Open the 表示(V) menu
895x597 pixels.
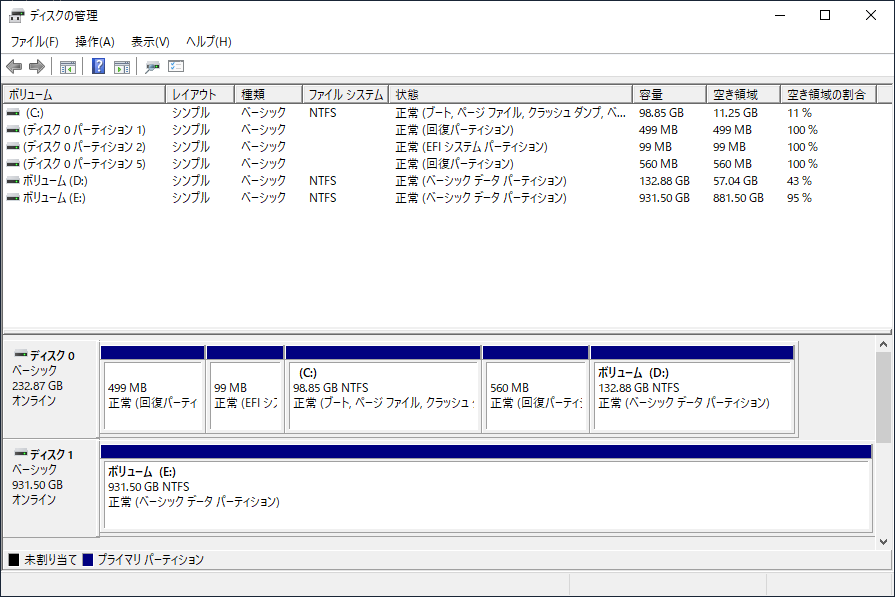[x=150, y=42]
